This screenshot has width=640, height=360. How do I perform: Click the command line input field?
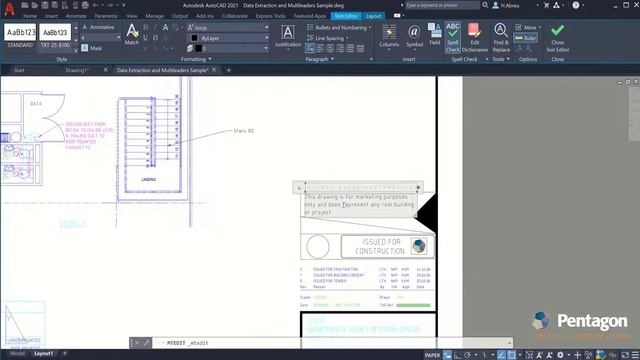point(333,343)
